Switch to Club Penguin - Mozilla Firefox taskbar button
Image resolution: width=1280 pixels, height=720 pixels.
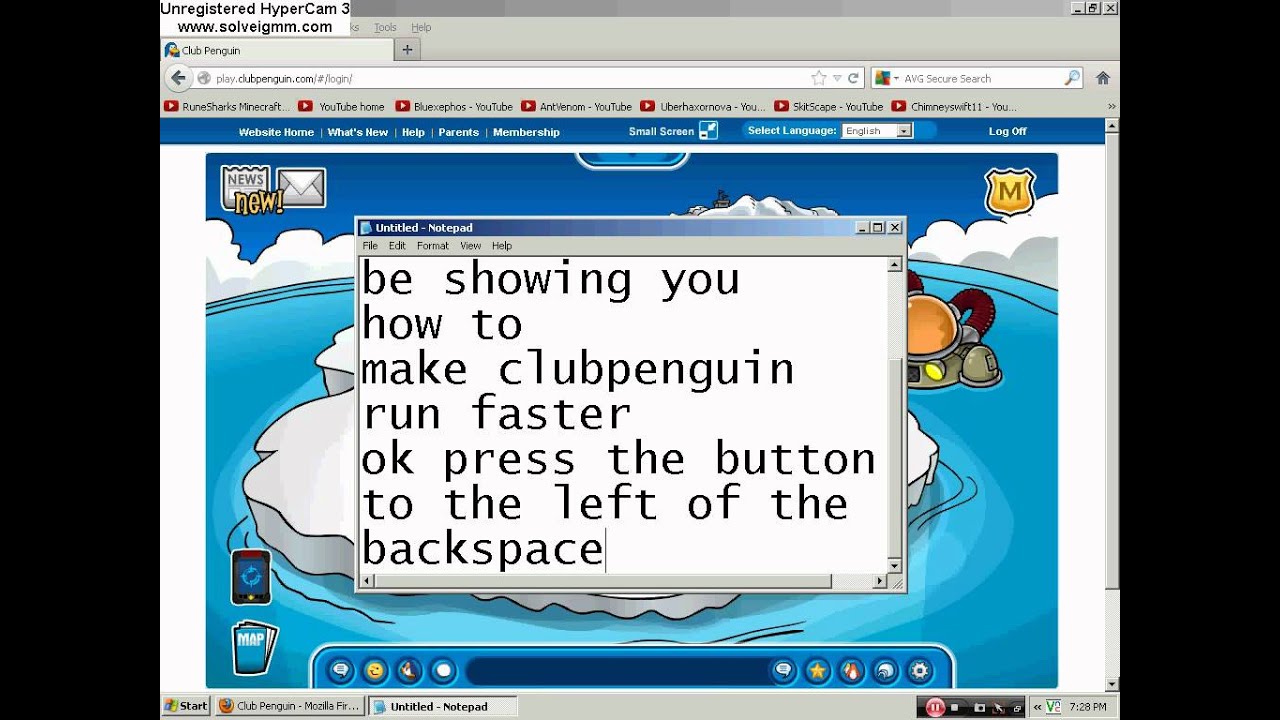tap(290, 706)
